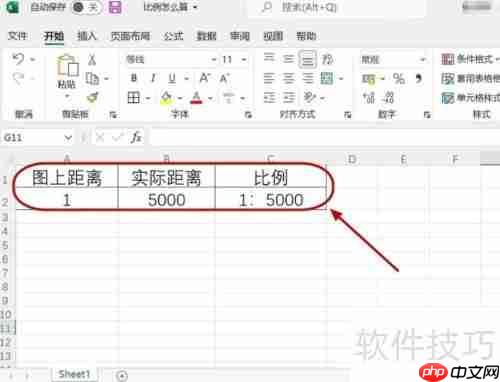Click the Redo icon
This screenshot has height=382, width=500.
[18, 79]
